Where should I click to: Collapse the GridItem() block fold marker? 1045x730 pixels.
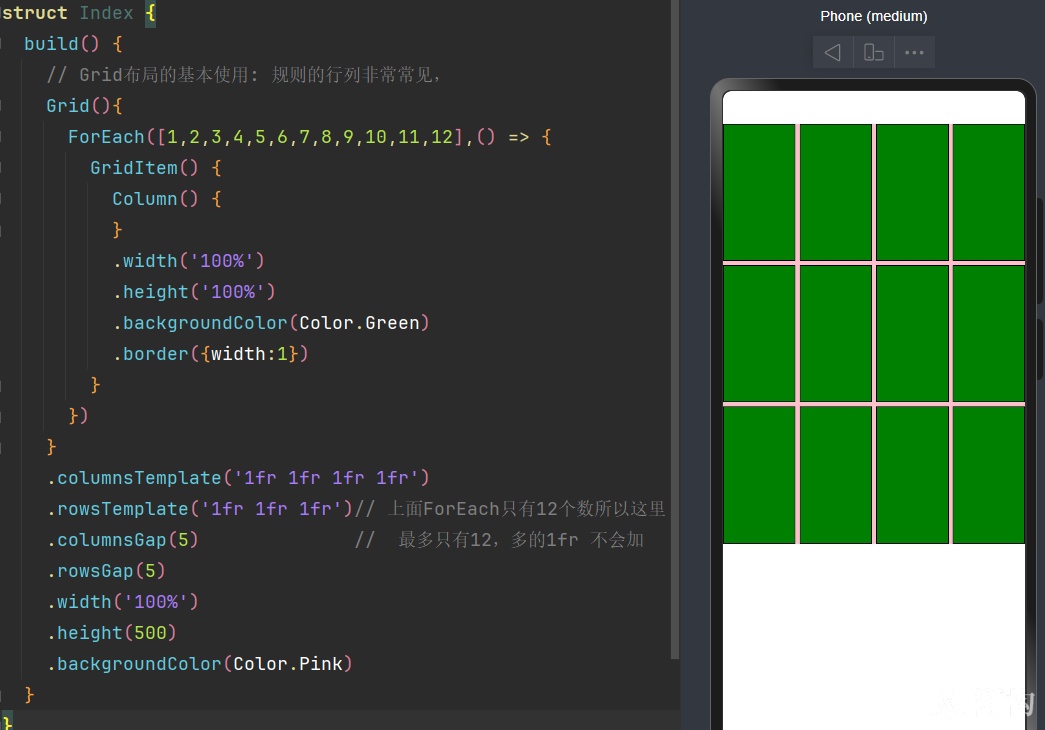click(2, 168)
